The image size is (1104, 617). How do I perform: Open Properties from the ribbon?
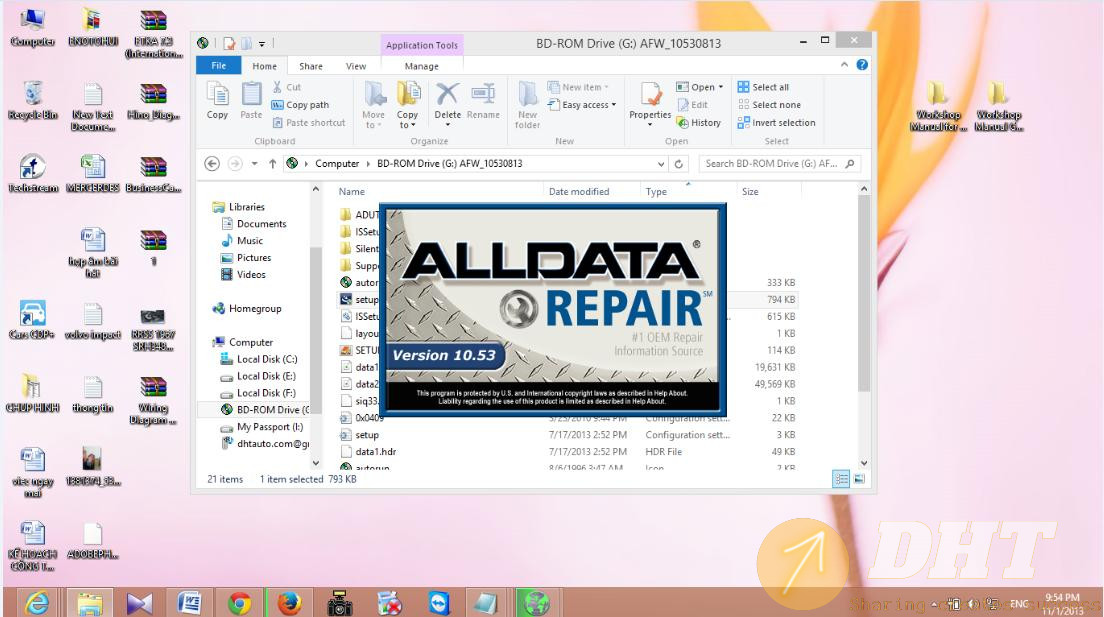(x=649, y=101)
